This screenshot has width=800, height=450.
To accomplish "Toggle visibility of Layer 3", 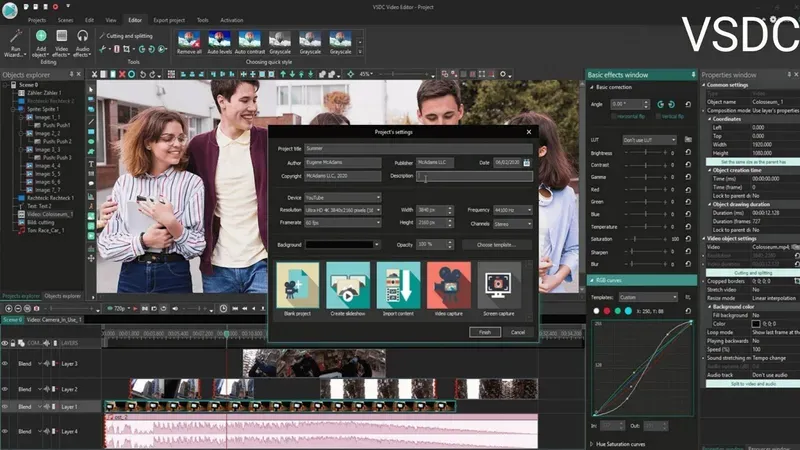I will click(5, 364).
